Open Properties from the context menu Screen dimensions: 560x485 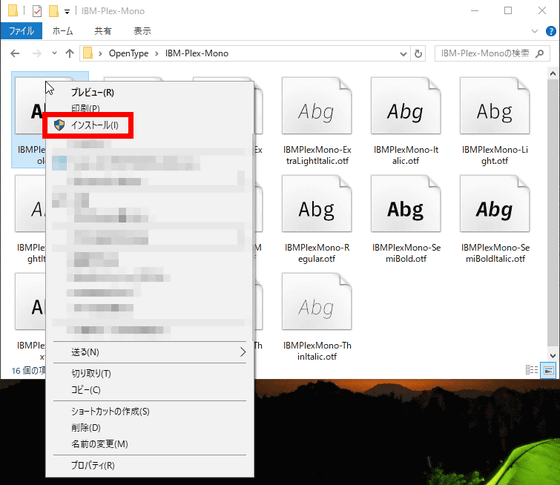point(93,465)
